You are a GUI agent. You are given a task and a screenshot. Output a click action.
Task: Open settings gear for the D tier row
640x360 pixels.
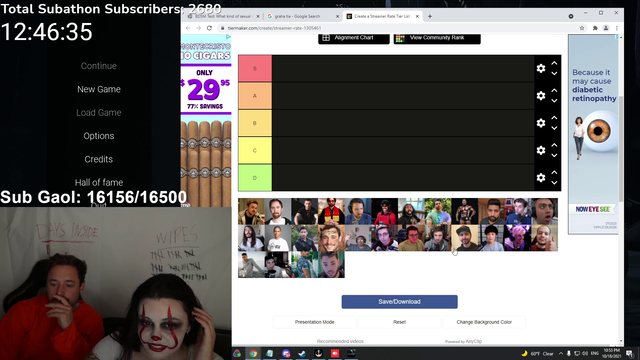coord(541,178)
